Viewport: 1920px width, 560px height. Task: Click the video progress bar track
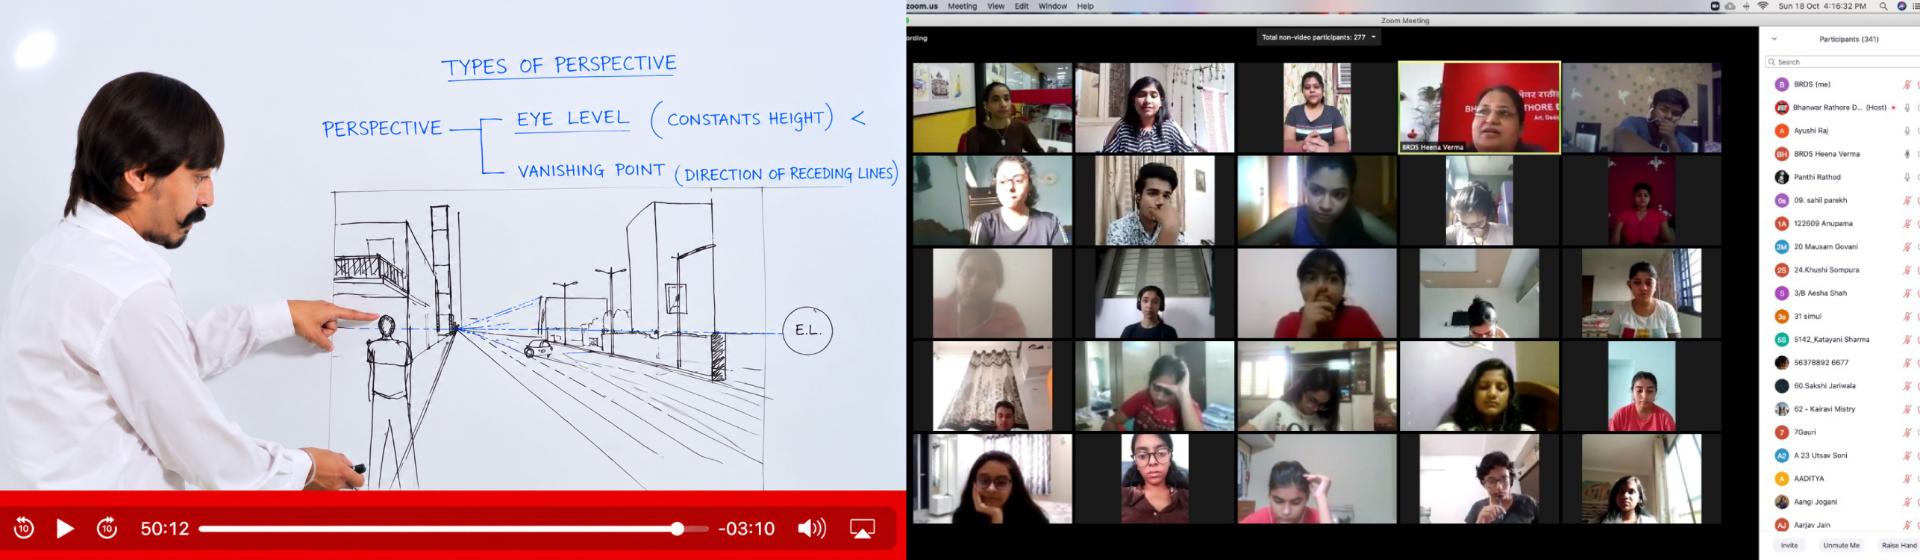point(453,528)
